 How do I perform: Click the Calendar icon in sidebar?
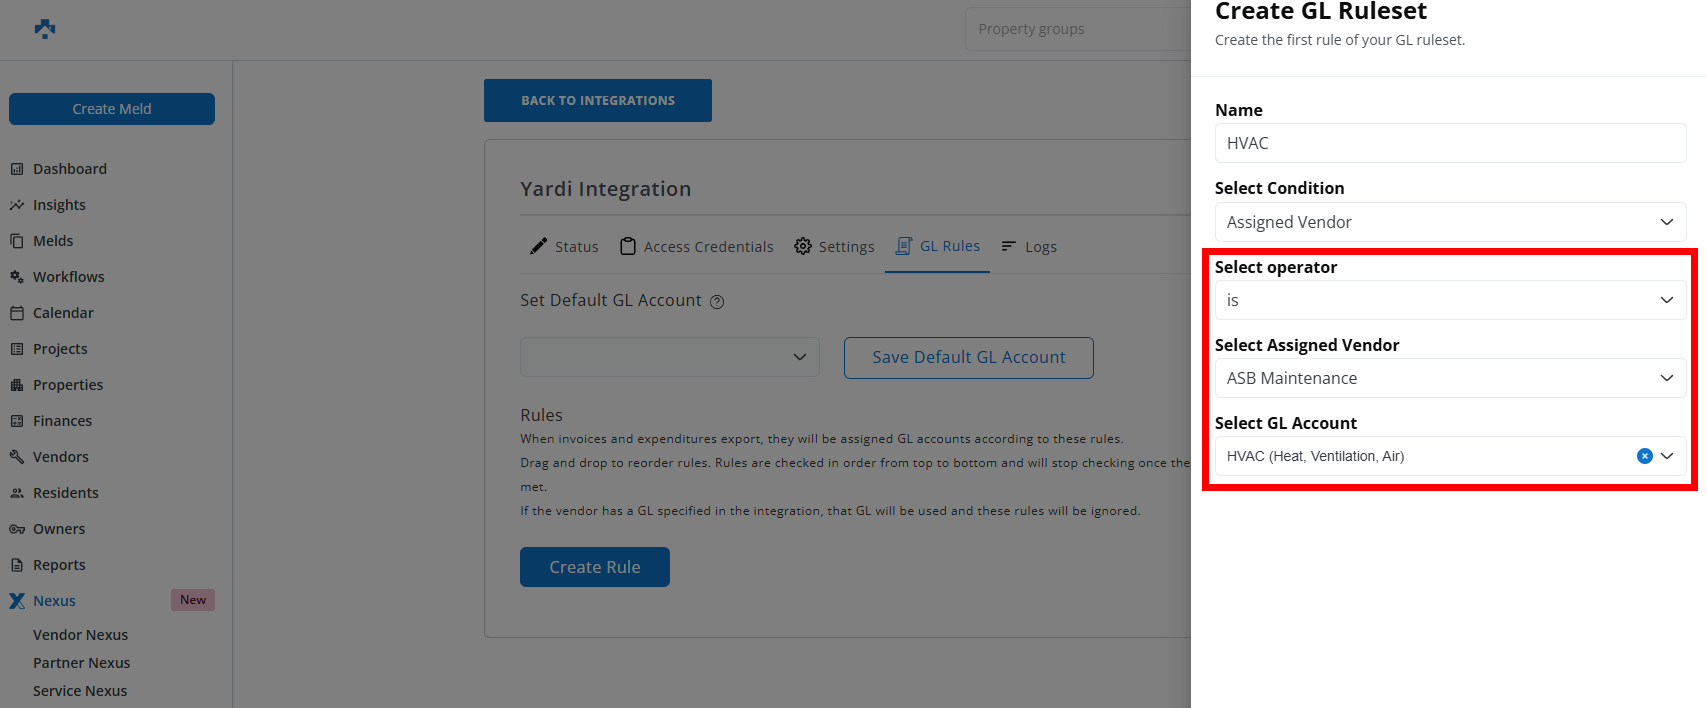point(17,313)
